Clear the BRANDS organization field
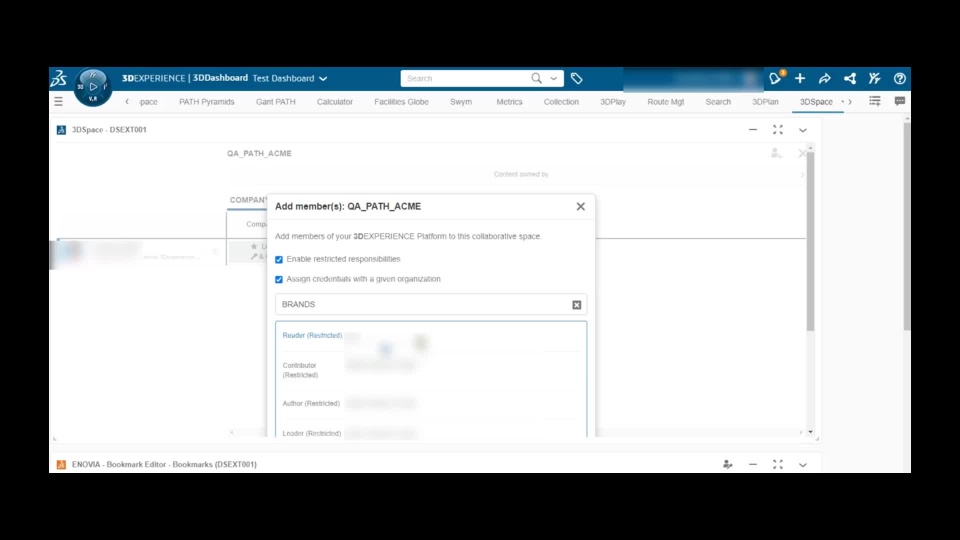Image resolution: width=960 pixels, height=540 pixels. click(577, 305)
